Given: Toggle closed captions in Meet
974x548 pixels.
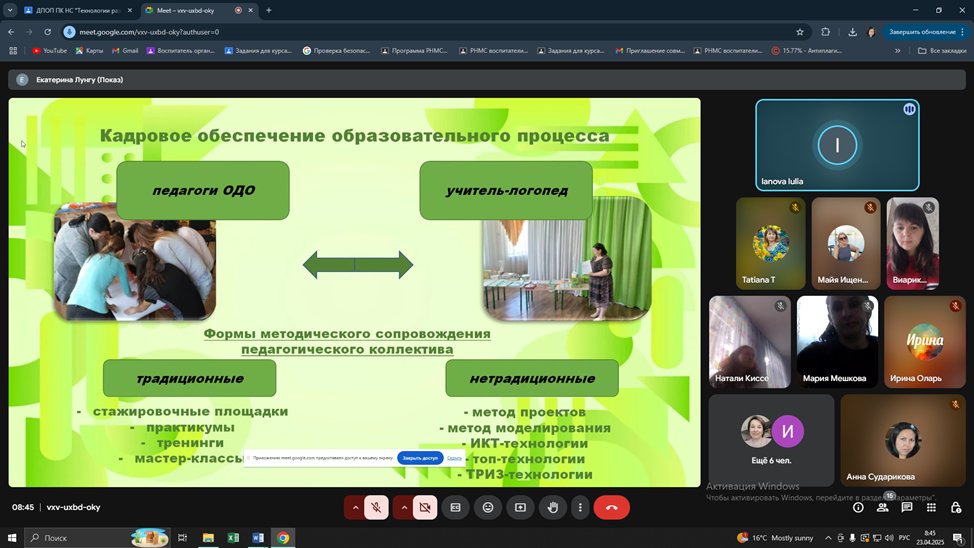Looking at the screenshot, I should click(x=455, y=508).
